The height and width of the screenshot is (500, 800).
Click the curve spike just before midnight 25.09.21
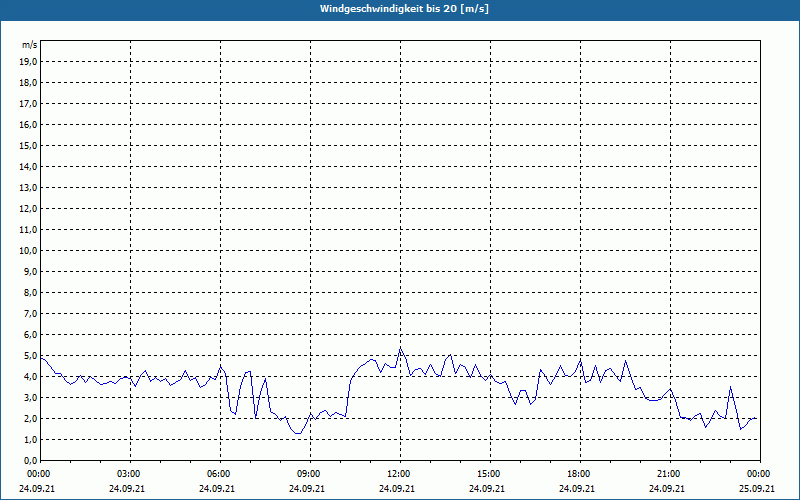731,387
